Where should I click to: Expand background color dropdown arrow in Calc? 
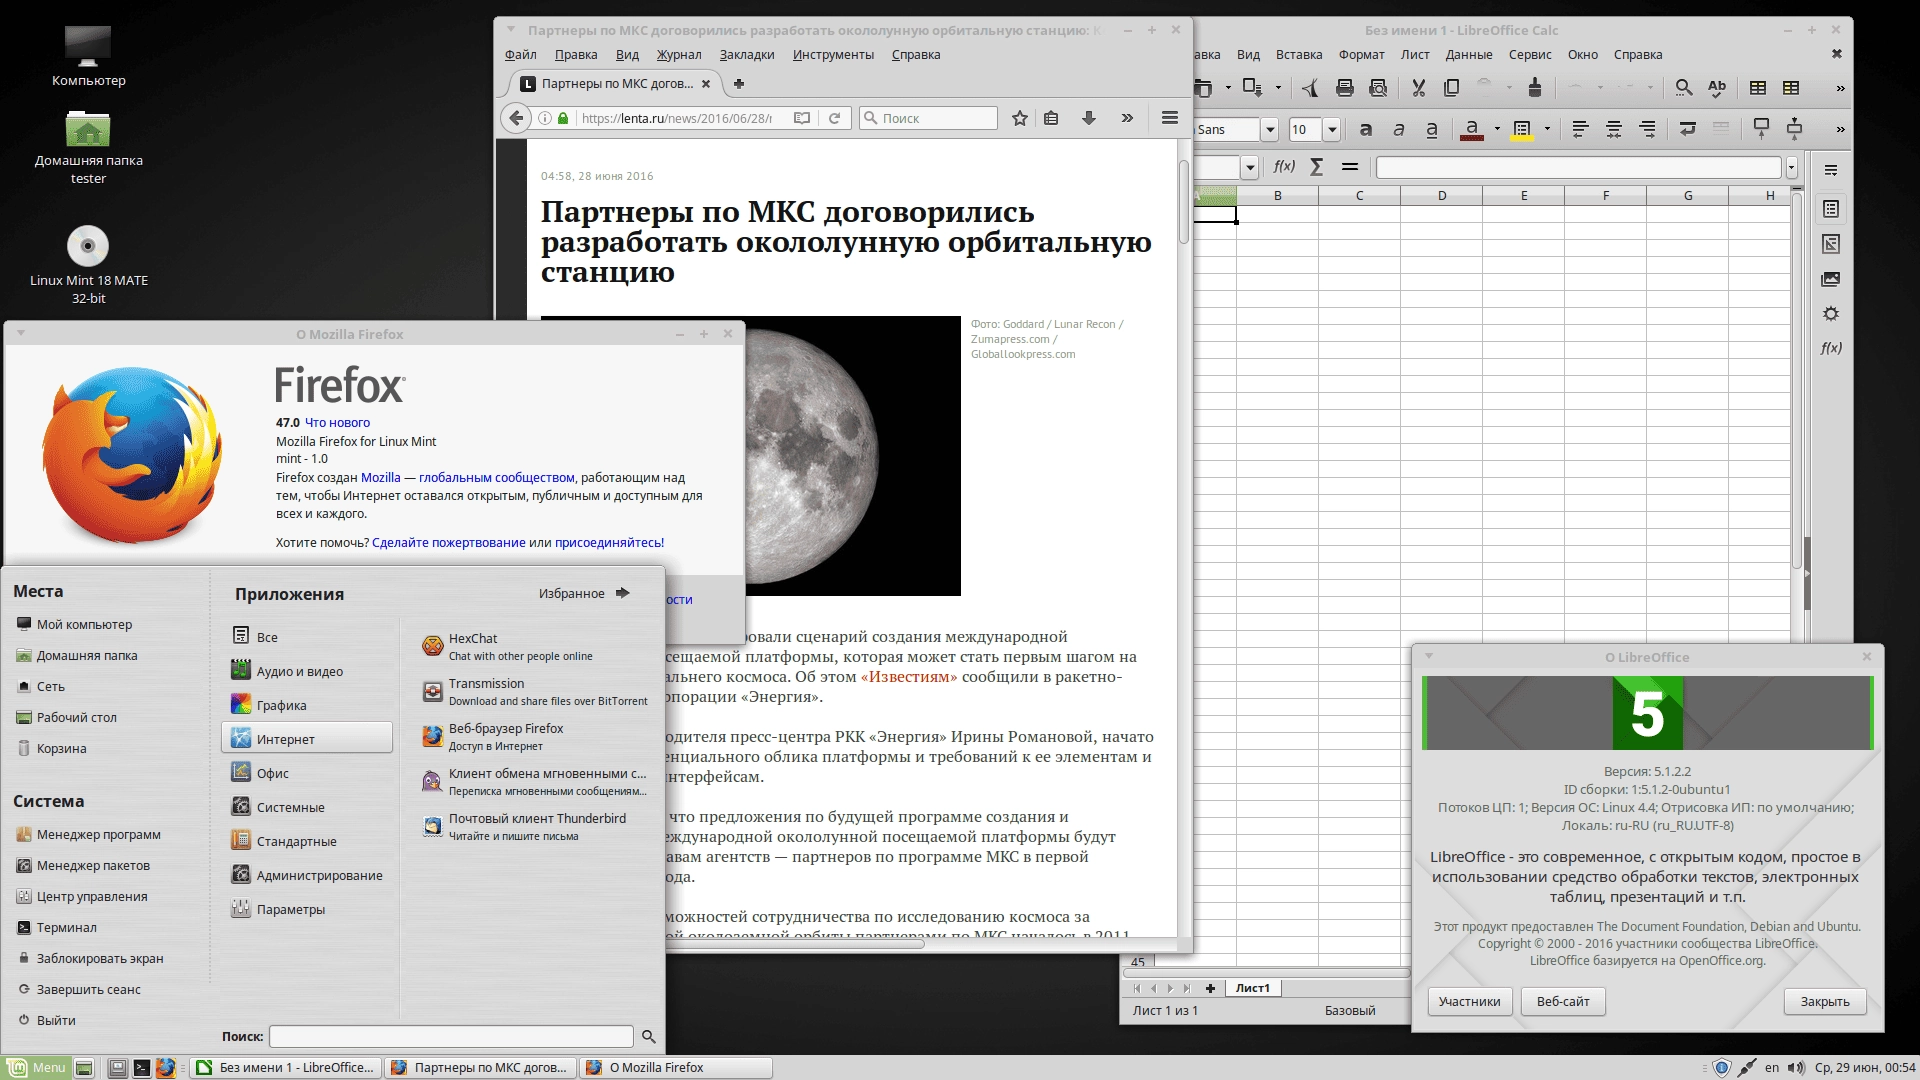(x=1547, y=129)
